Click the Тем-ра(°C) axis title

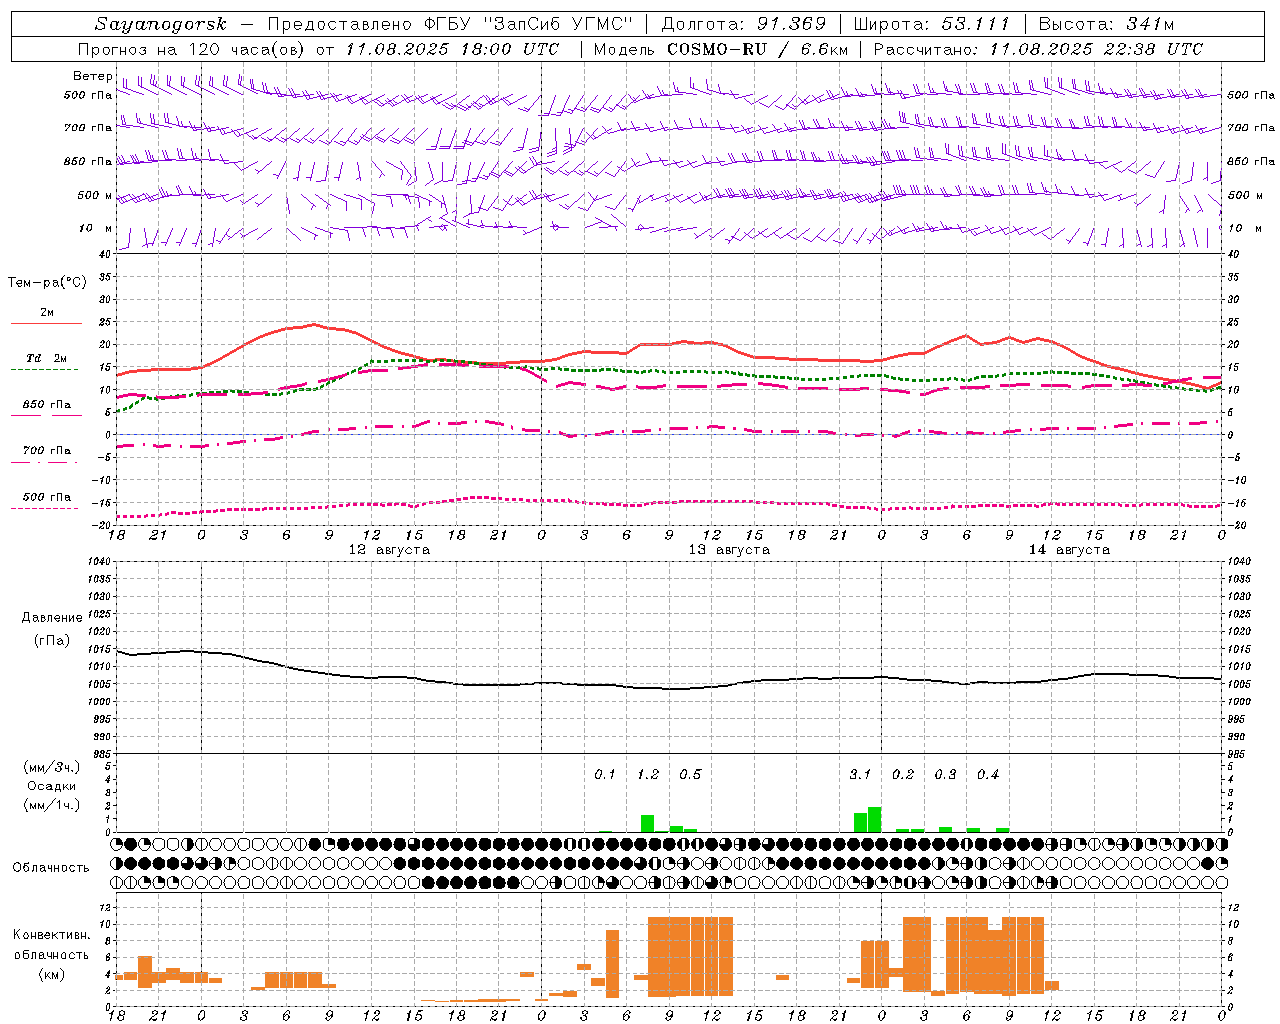coord(47,282)
